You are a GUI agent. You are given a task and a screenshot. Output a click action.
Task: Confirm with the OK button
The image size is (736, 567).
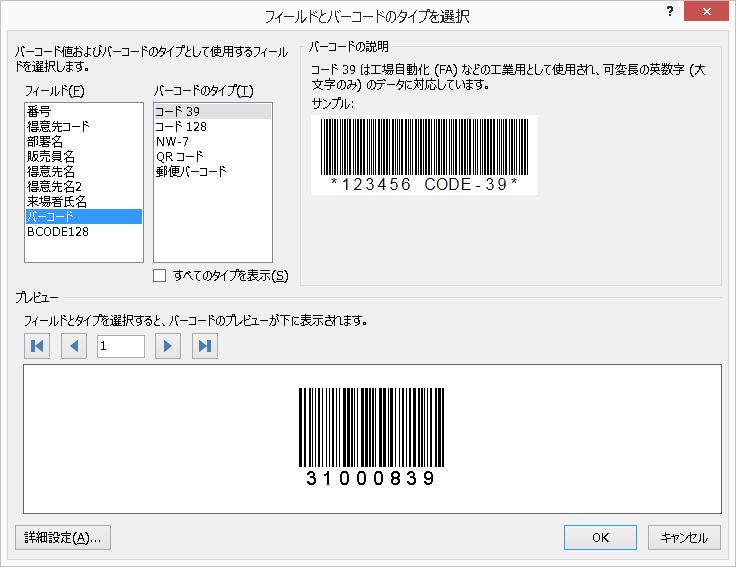tap(600, 537)
